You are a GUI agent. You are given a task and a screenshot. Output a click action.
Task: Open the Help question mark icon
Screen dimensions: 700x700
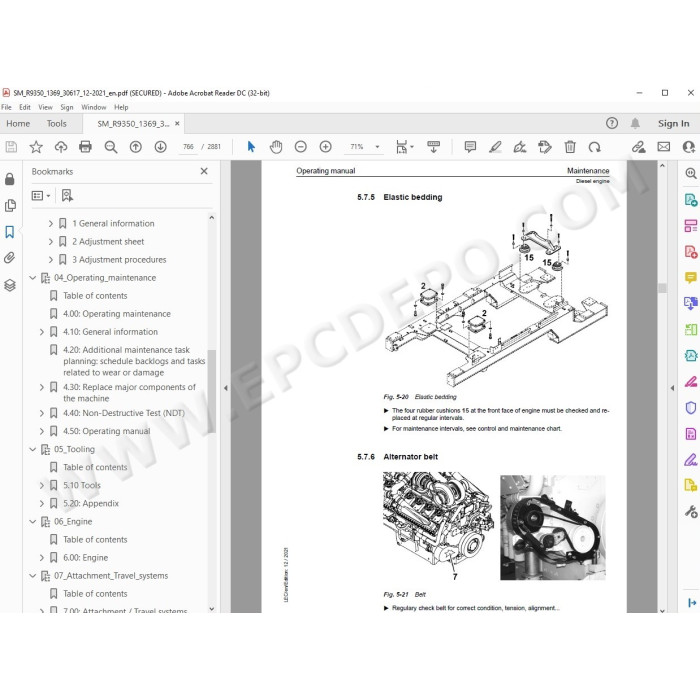612,123
